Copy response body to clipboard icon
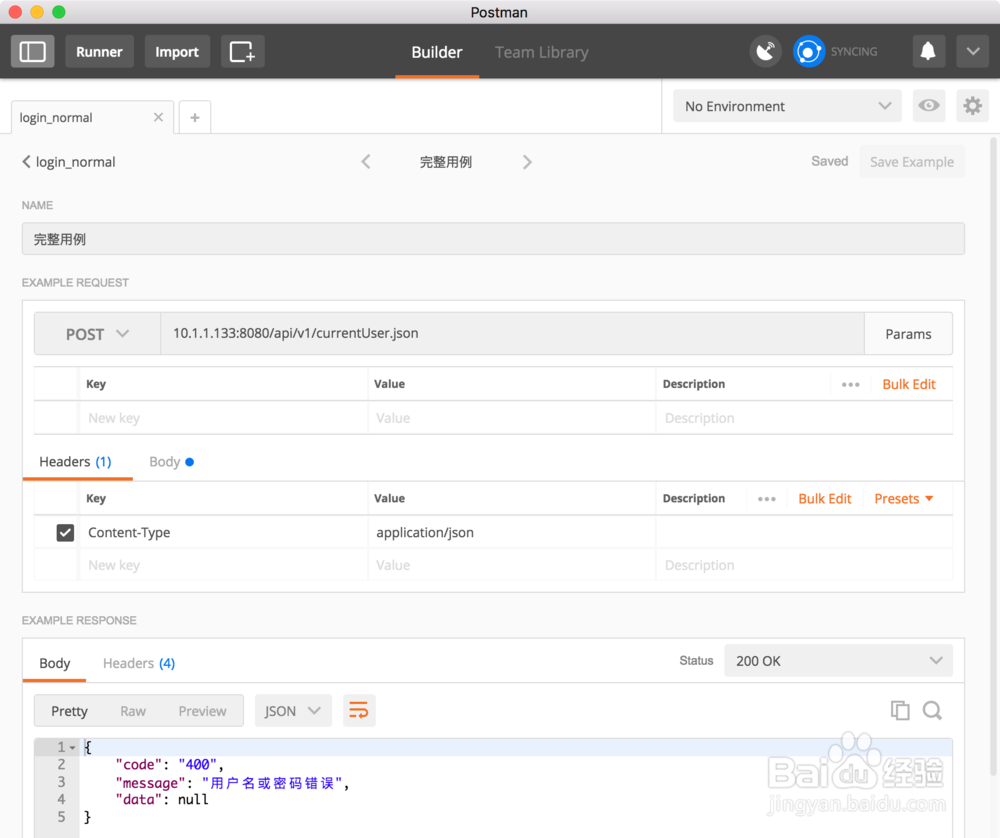Image resolution: width=1000 pixels, height=838 pixels. tap(900, 710)
